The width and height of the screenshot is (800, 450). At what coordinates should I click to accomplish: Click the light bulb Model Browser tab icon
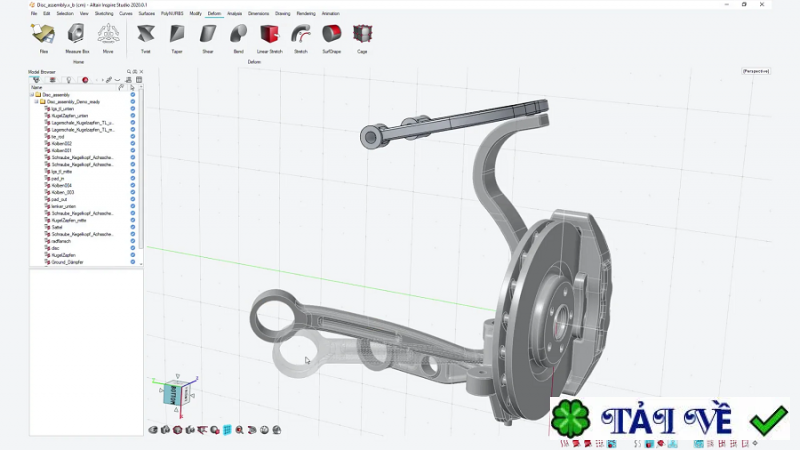click(x=68, y=80)
